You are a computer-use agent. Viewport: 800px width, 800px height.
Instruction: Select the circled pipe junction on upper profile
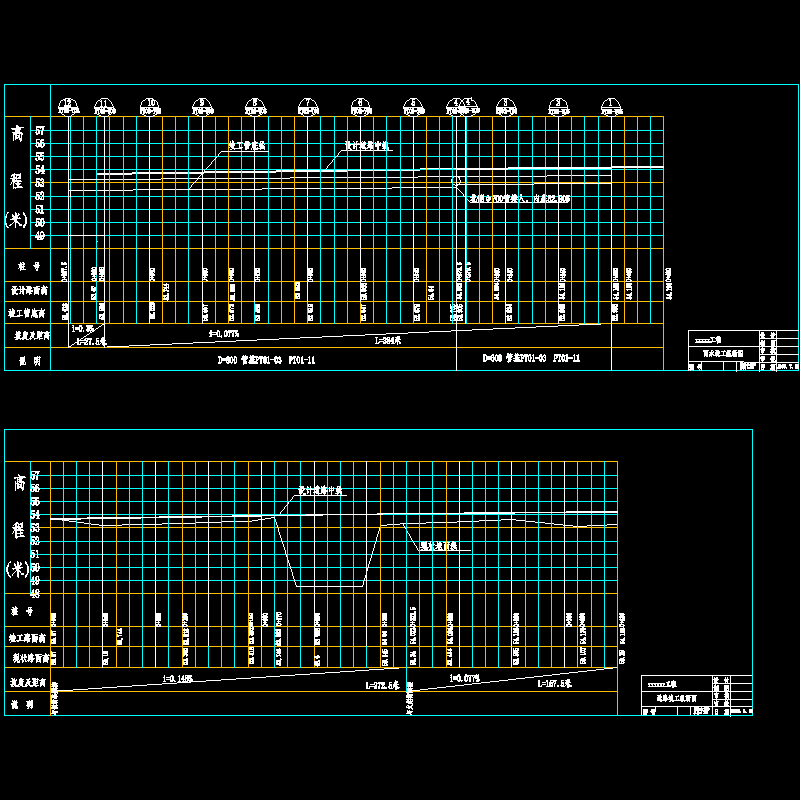pos(457,182)
